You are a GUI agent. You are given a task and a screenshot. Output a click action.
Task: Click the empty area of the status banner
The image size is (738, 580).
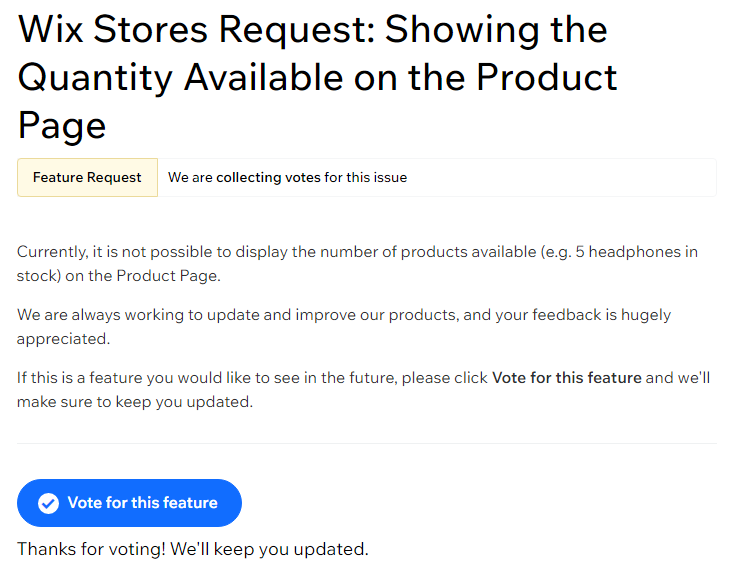(560, 177)
